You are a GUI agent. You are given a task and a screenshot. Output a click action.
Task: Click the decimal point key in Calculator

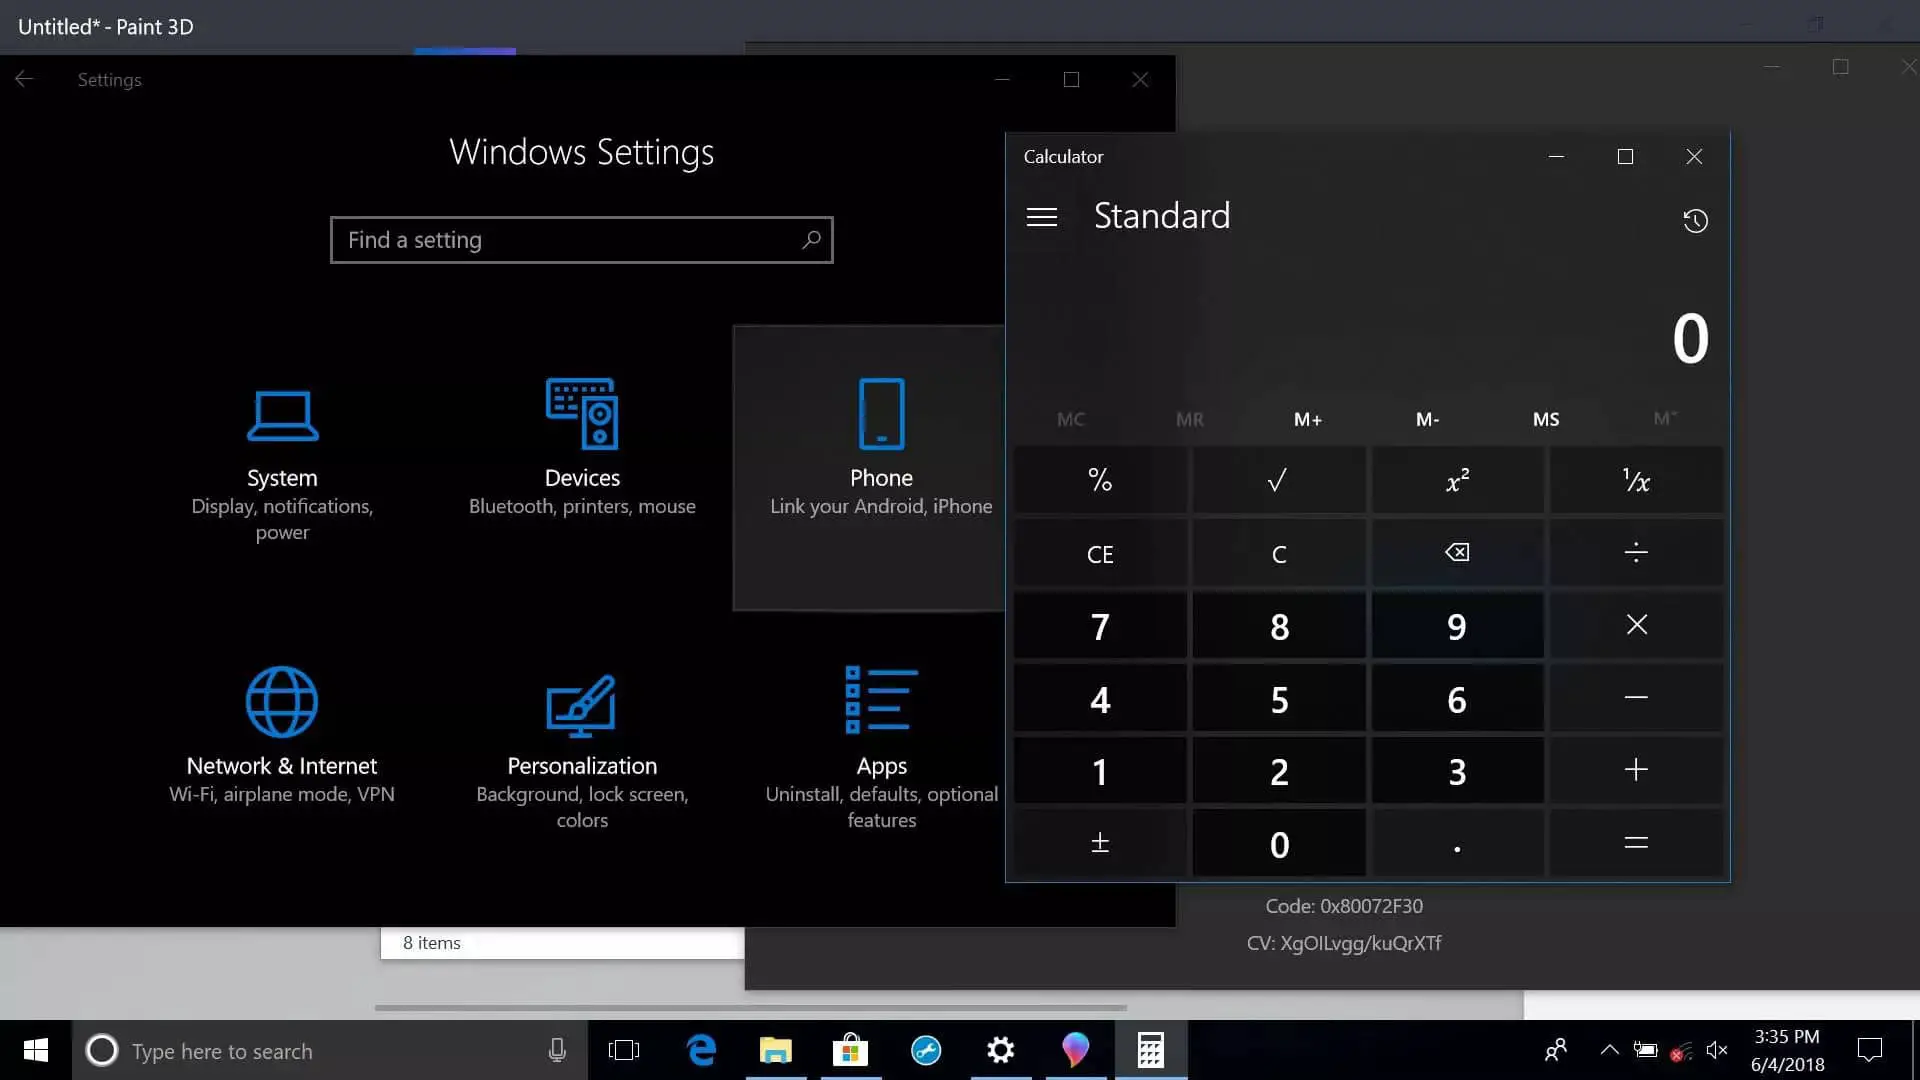click(1457, 843)
